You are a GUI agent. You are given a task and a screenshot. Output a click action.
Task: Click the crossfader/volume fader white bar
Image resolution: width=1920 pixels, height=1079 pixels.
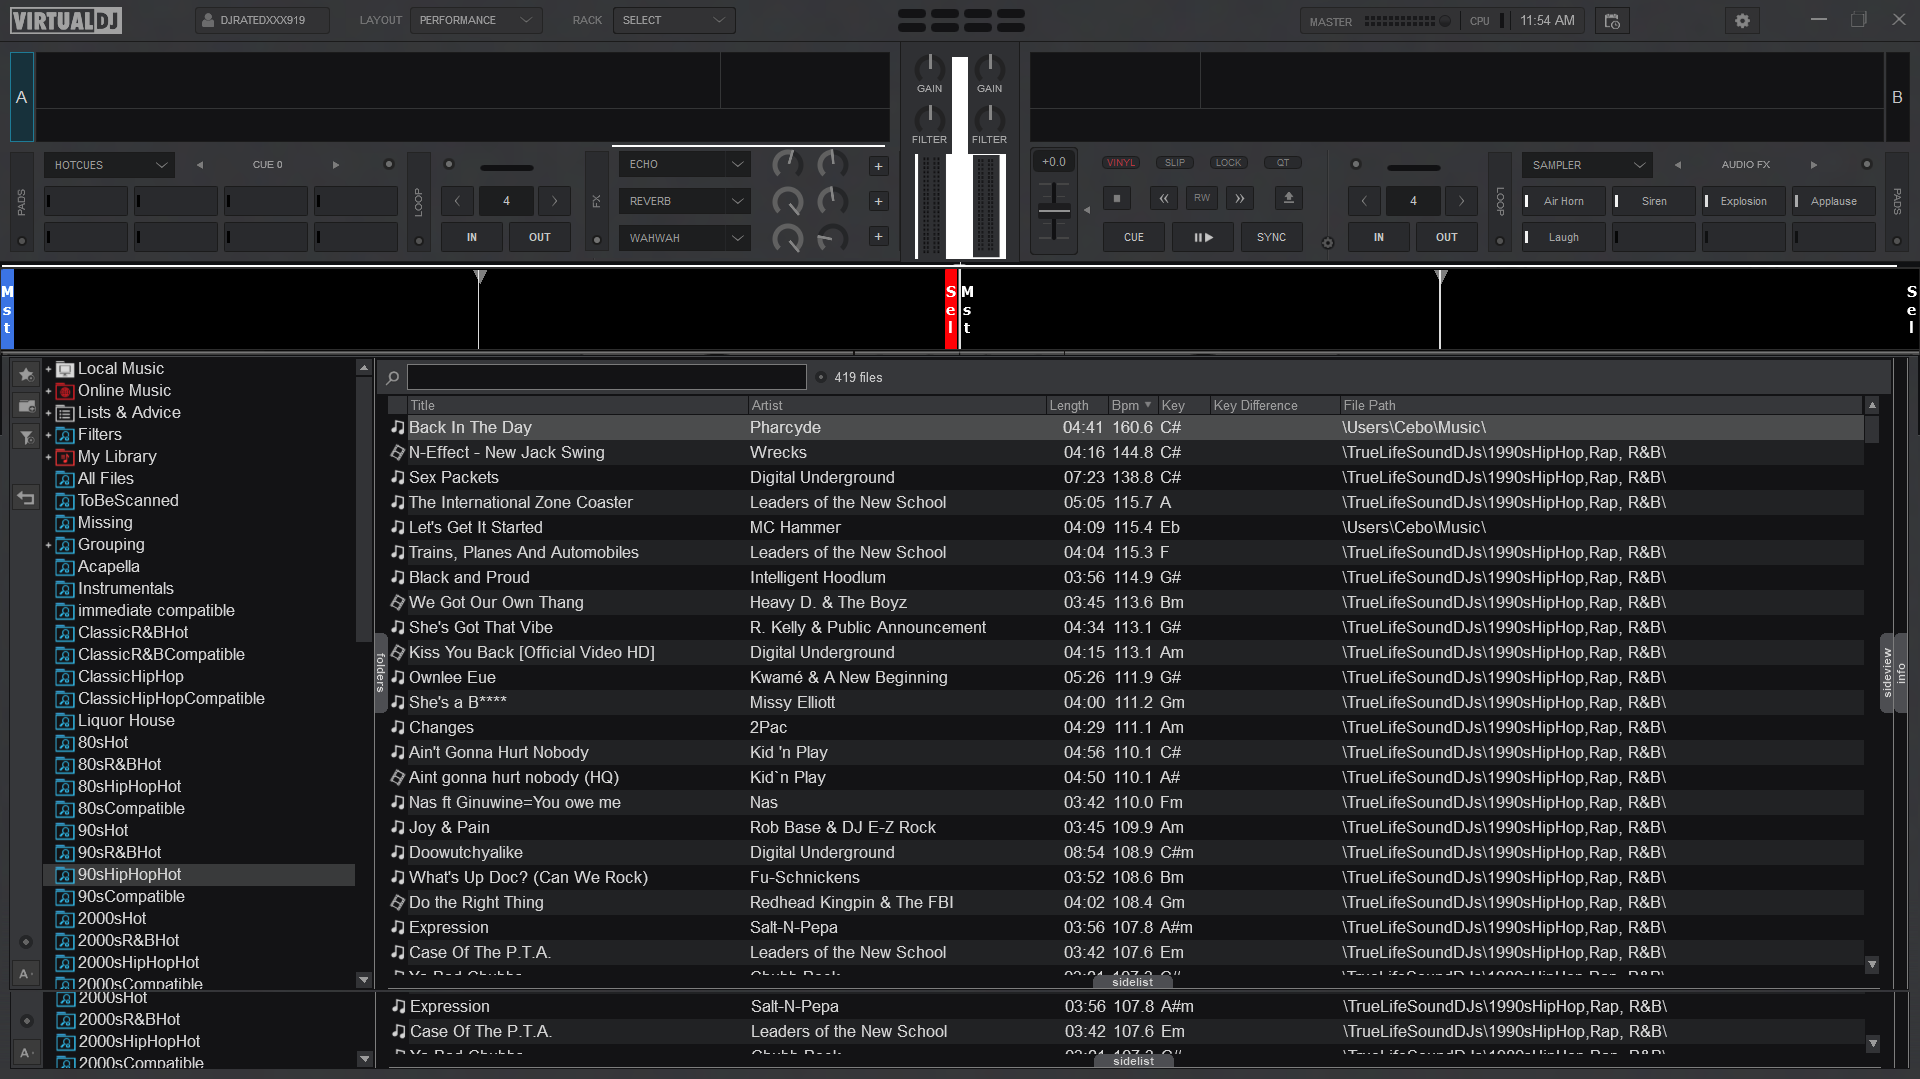coord(960,158)
